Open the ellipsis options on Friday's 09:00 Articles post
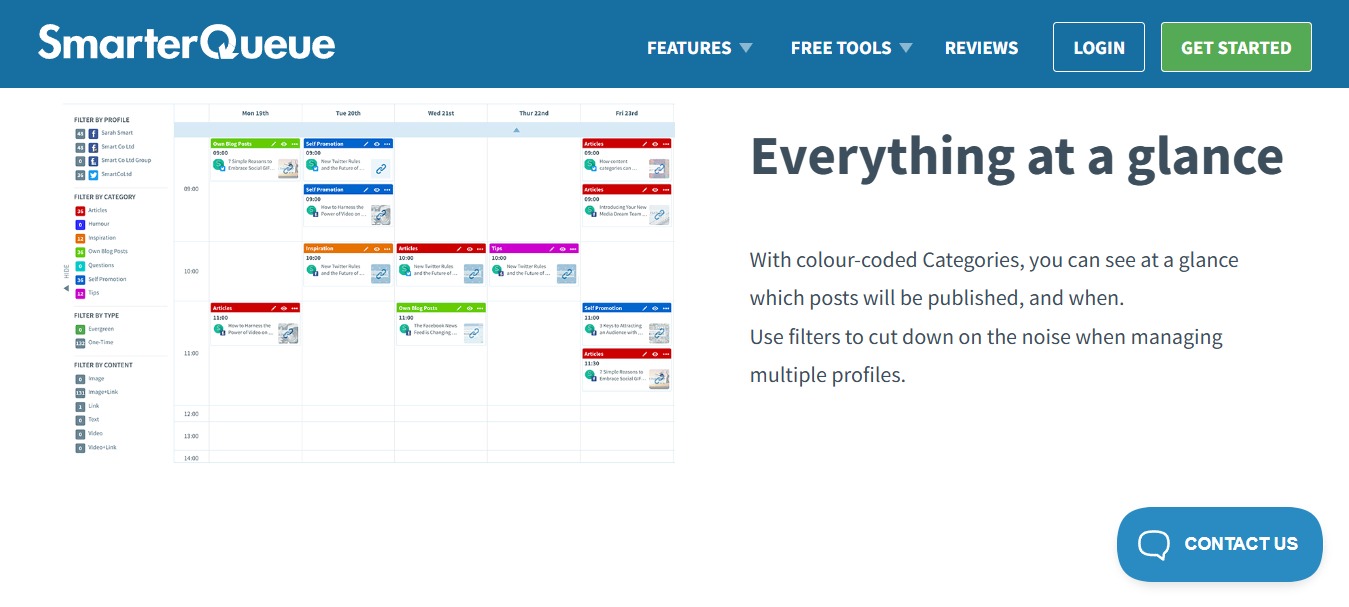The height and width of the screenshot is (607, 1349). [x=666, y=144]
